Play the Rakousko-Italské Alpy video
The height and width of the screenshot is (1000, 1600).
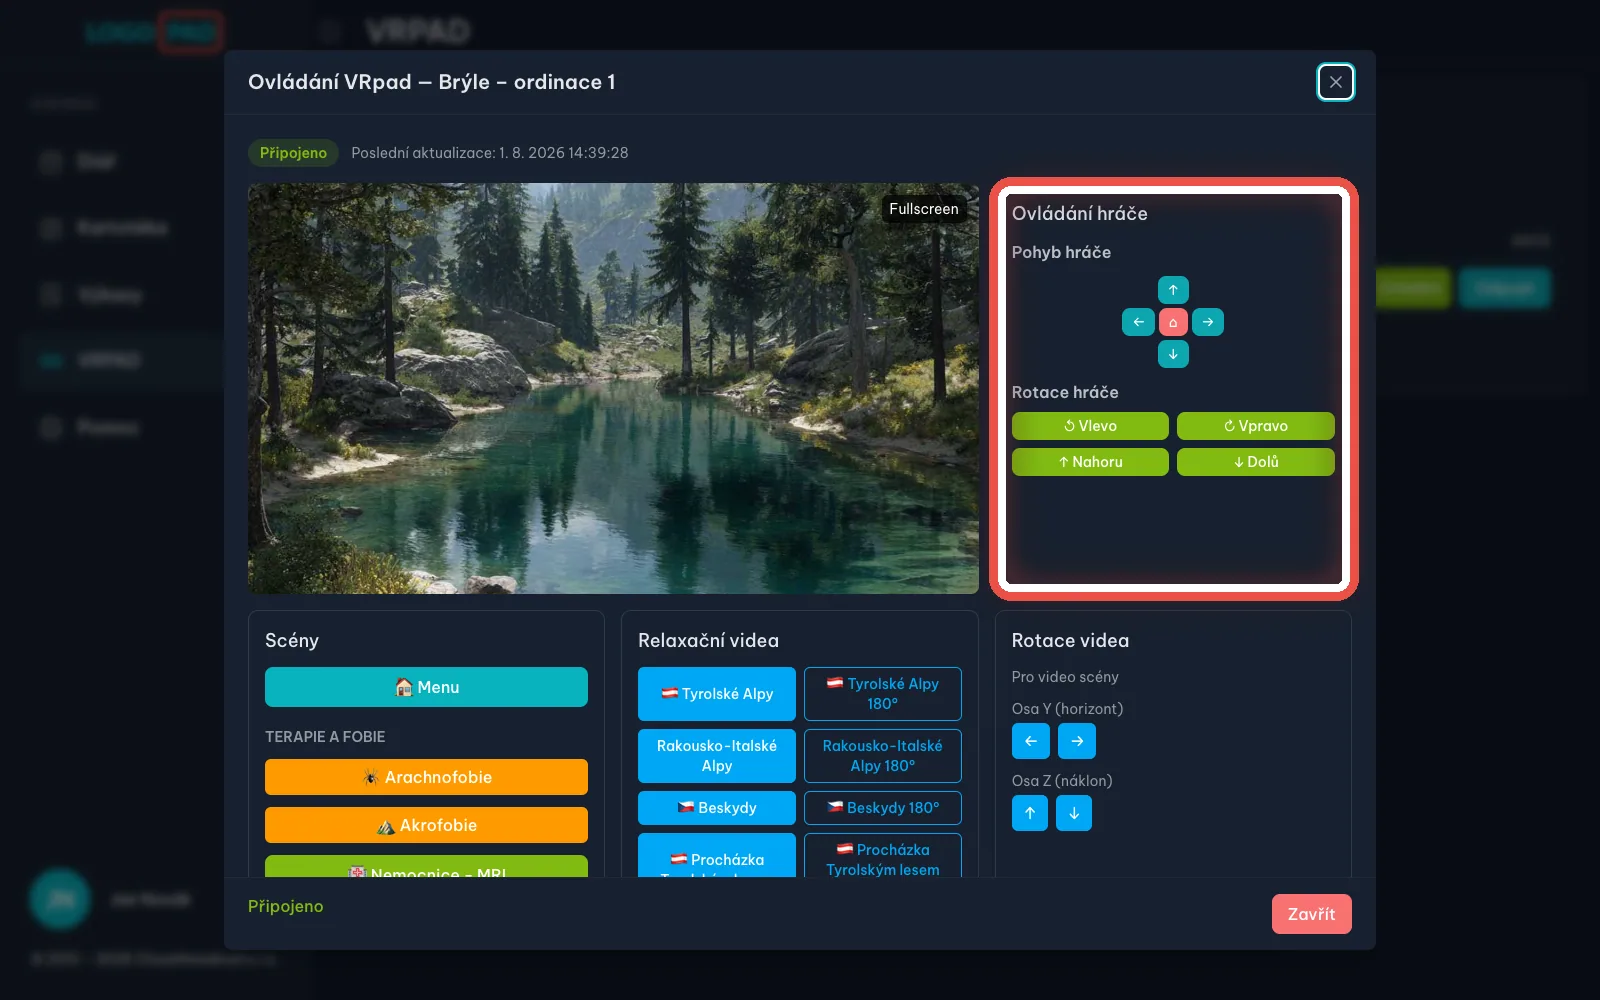tap(717, 756)
